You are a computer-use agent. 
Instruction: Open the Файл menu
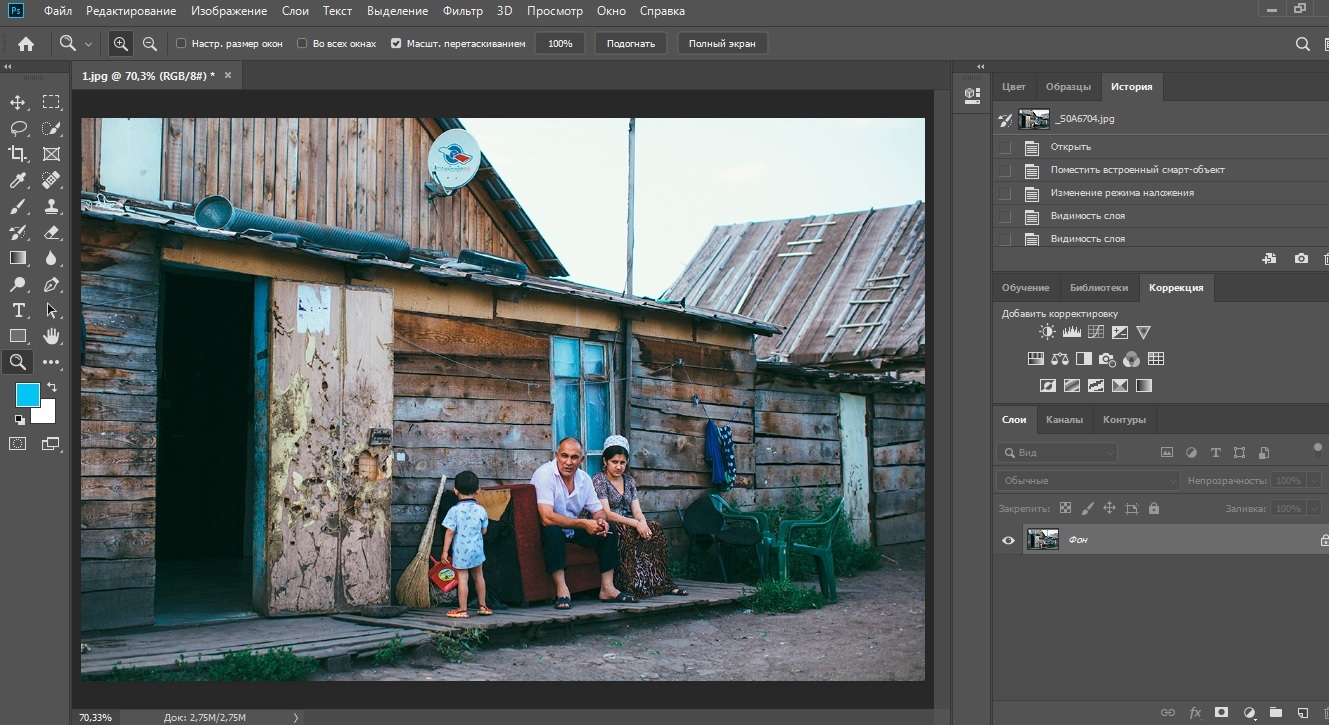click(x=58, y=11)
